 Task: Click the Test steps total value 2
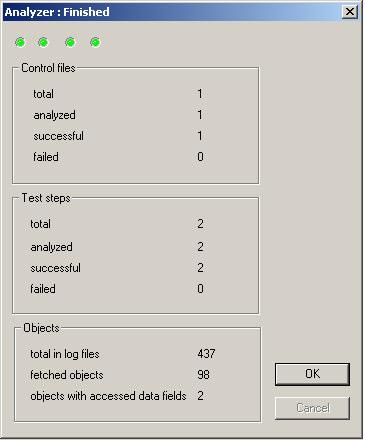200,224
